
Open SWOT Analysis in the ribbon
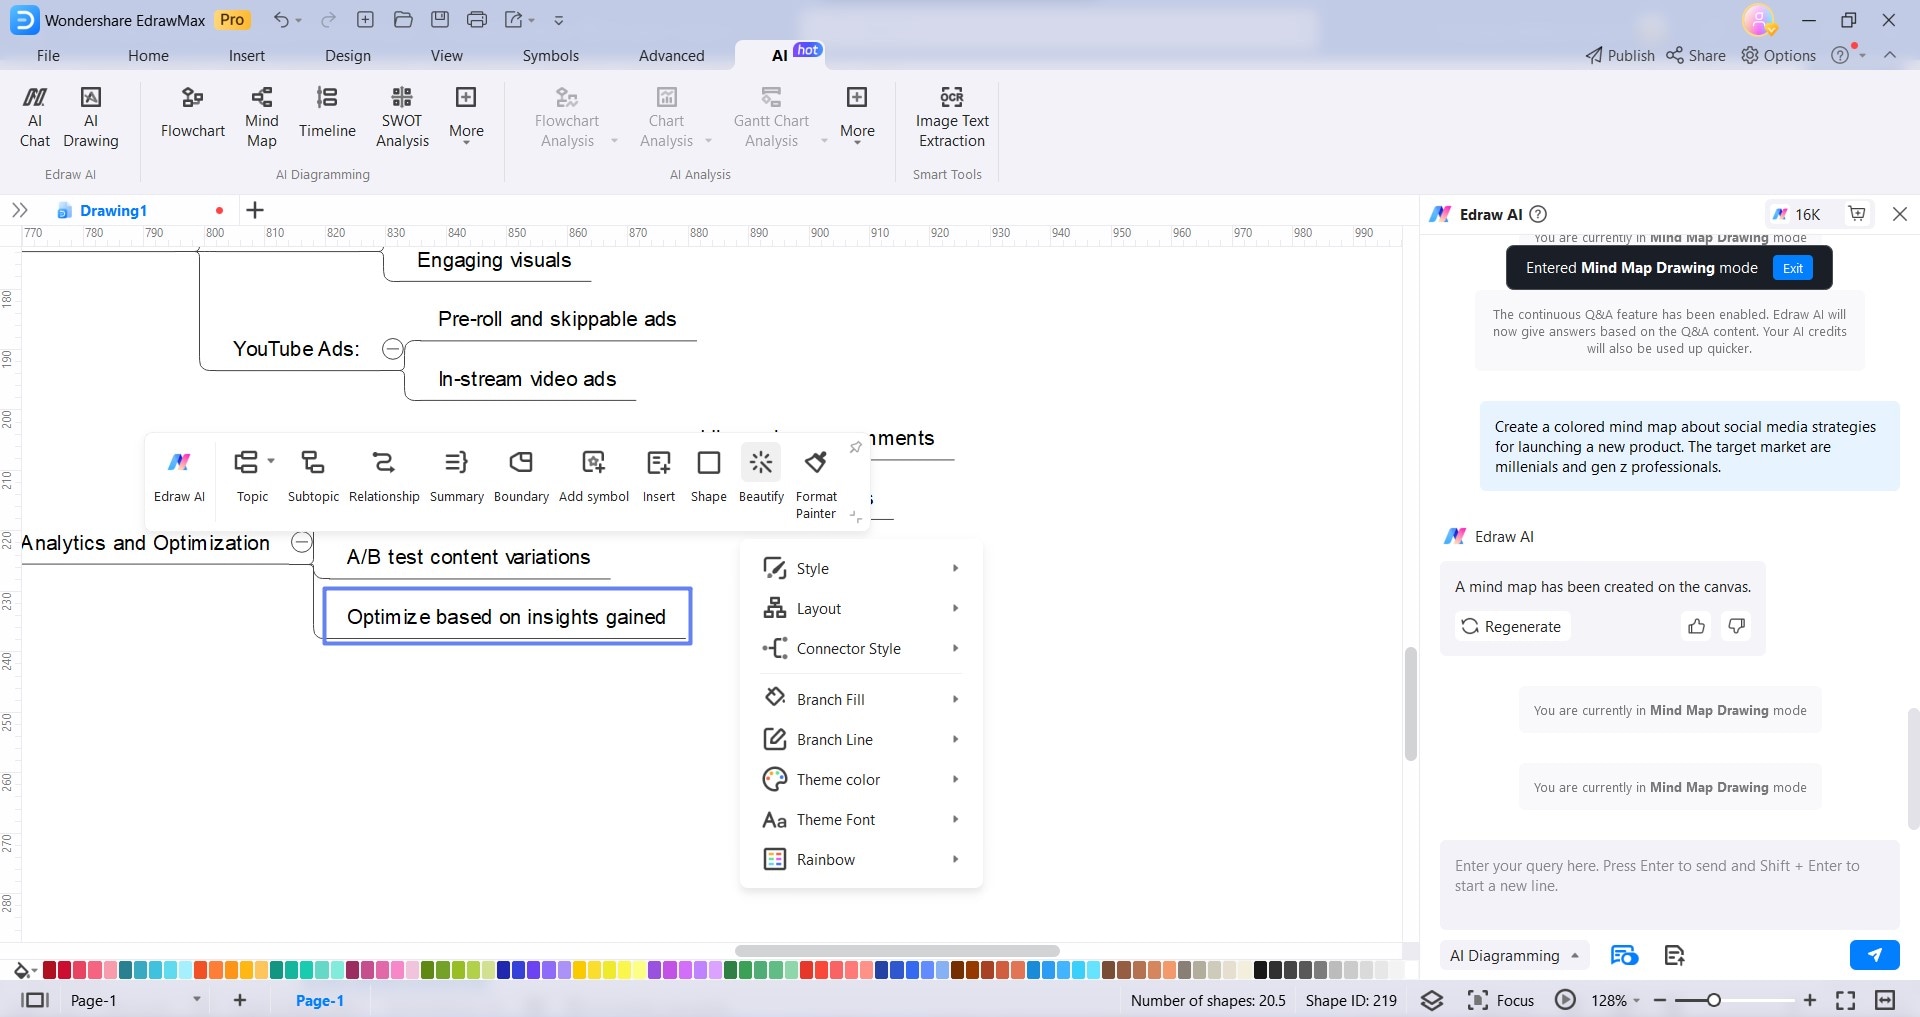(x=402, y=117)
